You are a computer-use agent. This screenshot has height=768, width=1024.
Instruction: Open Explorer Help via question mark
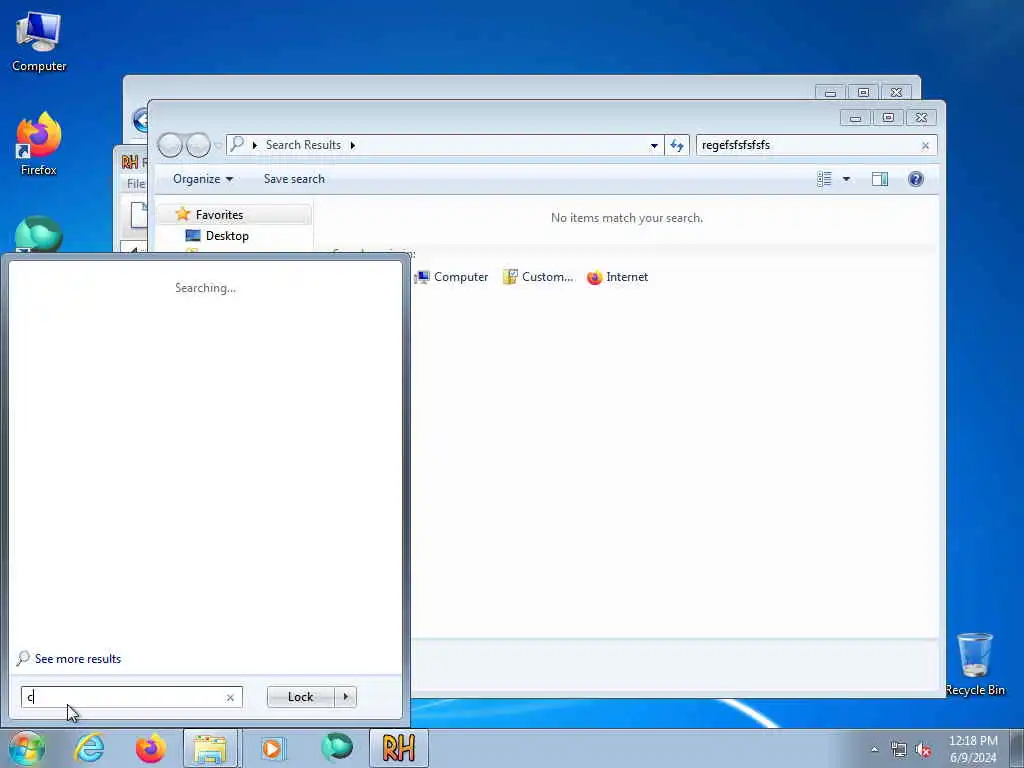pos(916,179)
